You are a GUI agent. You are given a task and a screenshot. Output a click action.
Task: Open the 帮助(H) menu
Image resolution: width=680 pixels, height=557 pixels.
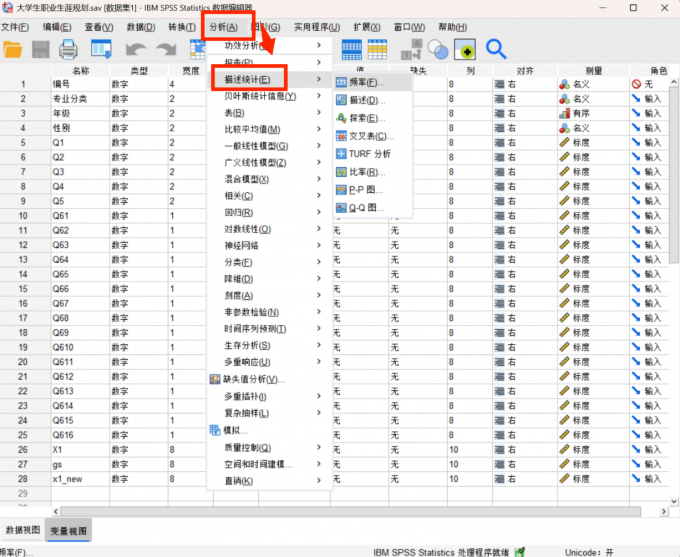click(452, 27)
